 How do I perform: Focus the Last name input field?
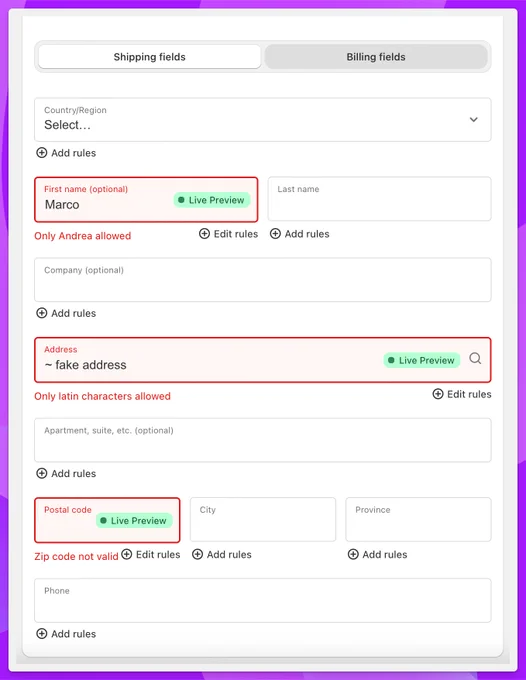379,199
